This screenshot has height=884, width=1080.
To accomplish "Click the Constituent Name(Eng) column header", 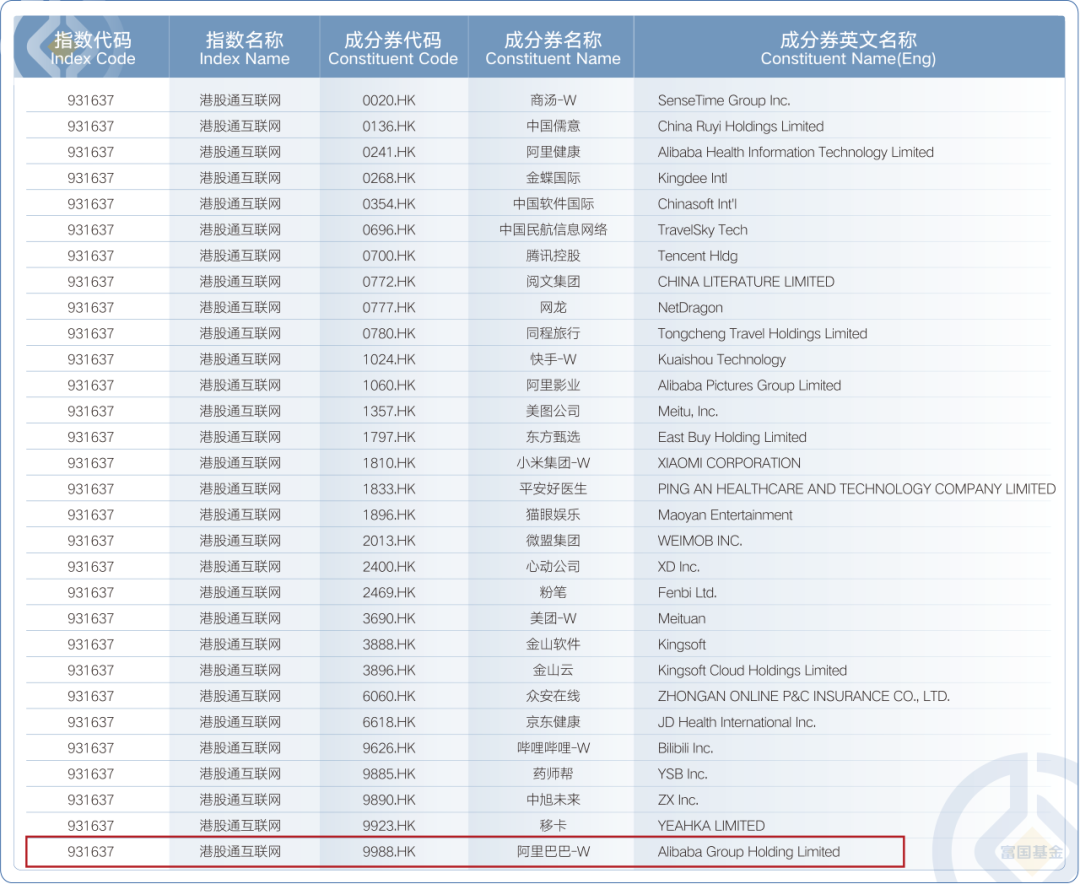I will click(848, 48).
